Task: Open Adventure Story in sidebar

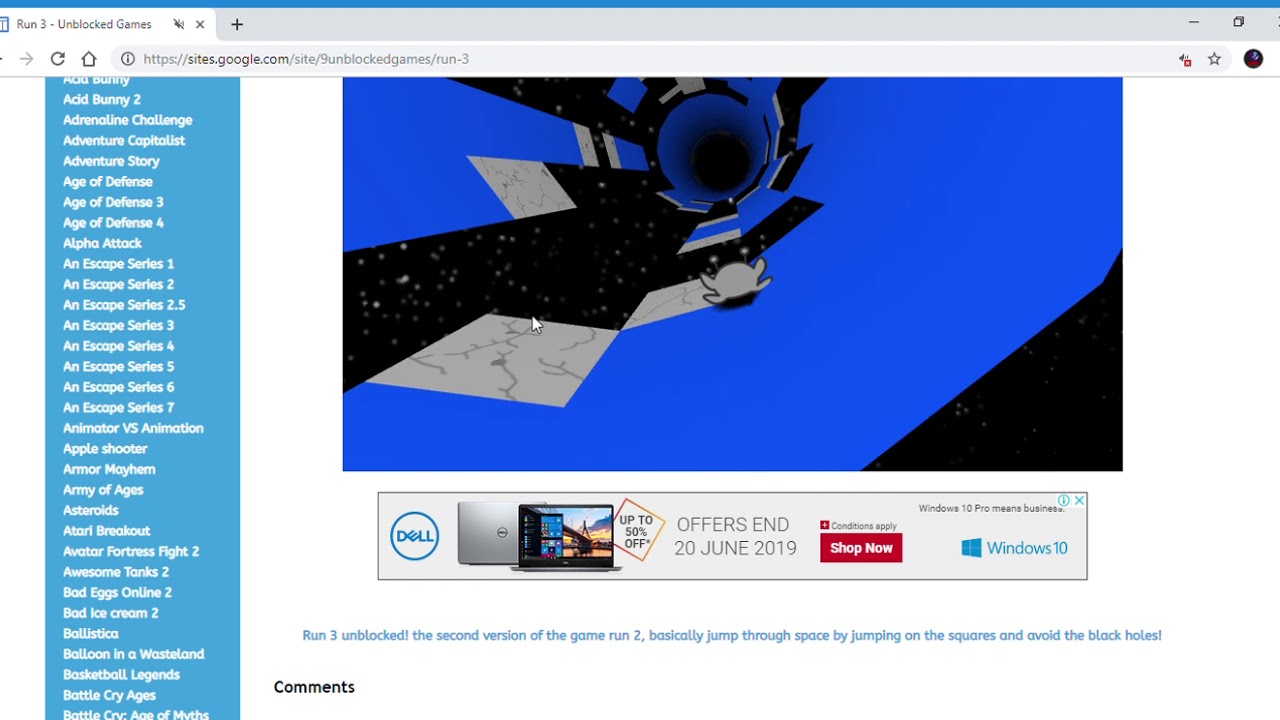Action: (x=111, y=161)
